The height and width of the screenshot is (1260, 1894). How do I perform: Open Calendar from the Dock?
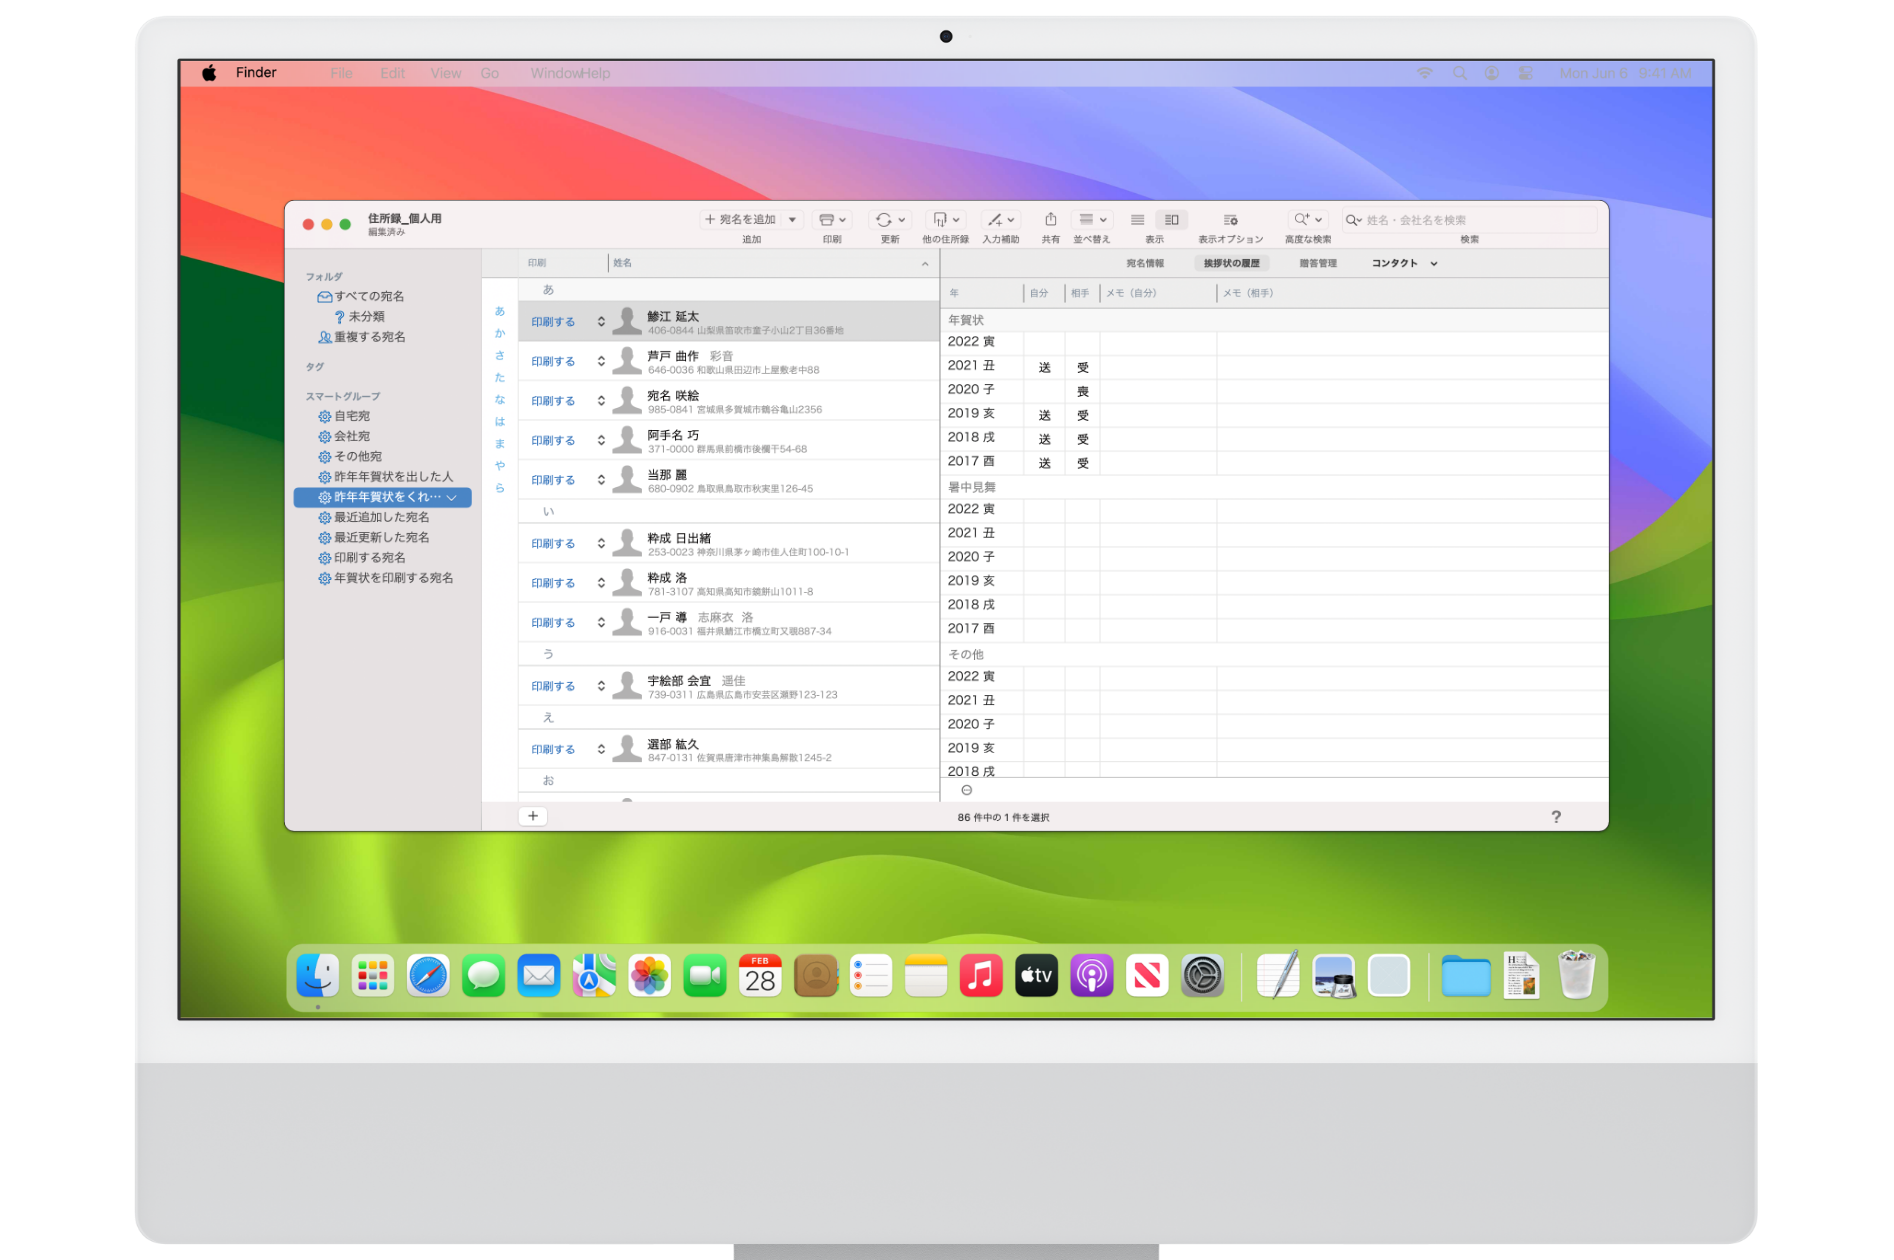click(x=760, y=976)
